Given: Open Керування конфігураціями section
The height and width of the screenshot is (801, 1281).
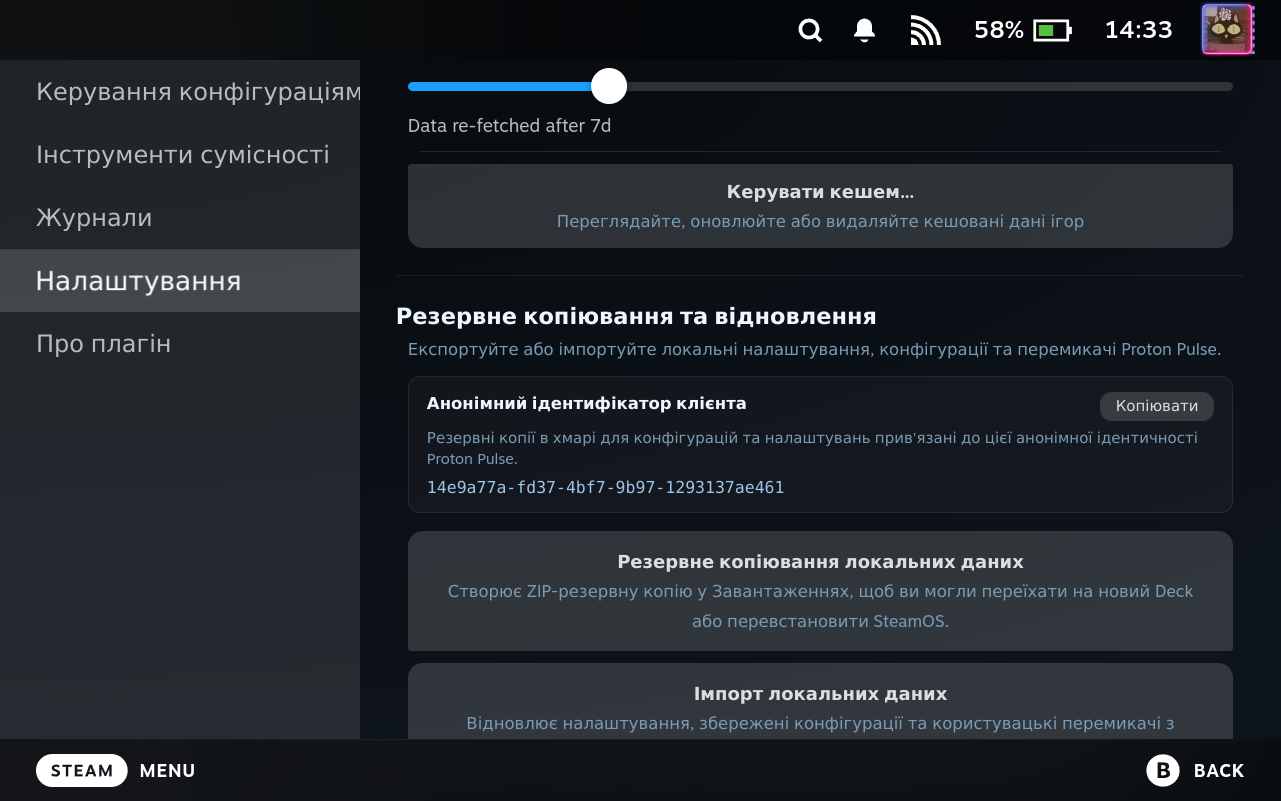Looking at the screenshot, I should click(180, 92).
